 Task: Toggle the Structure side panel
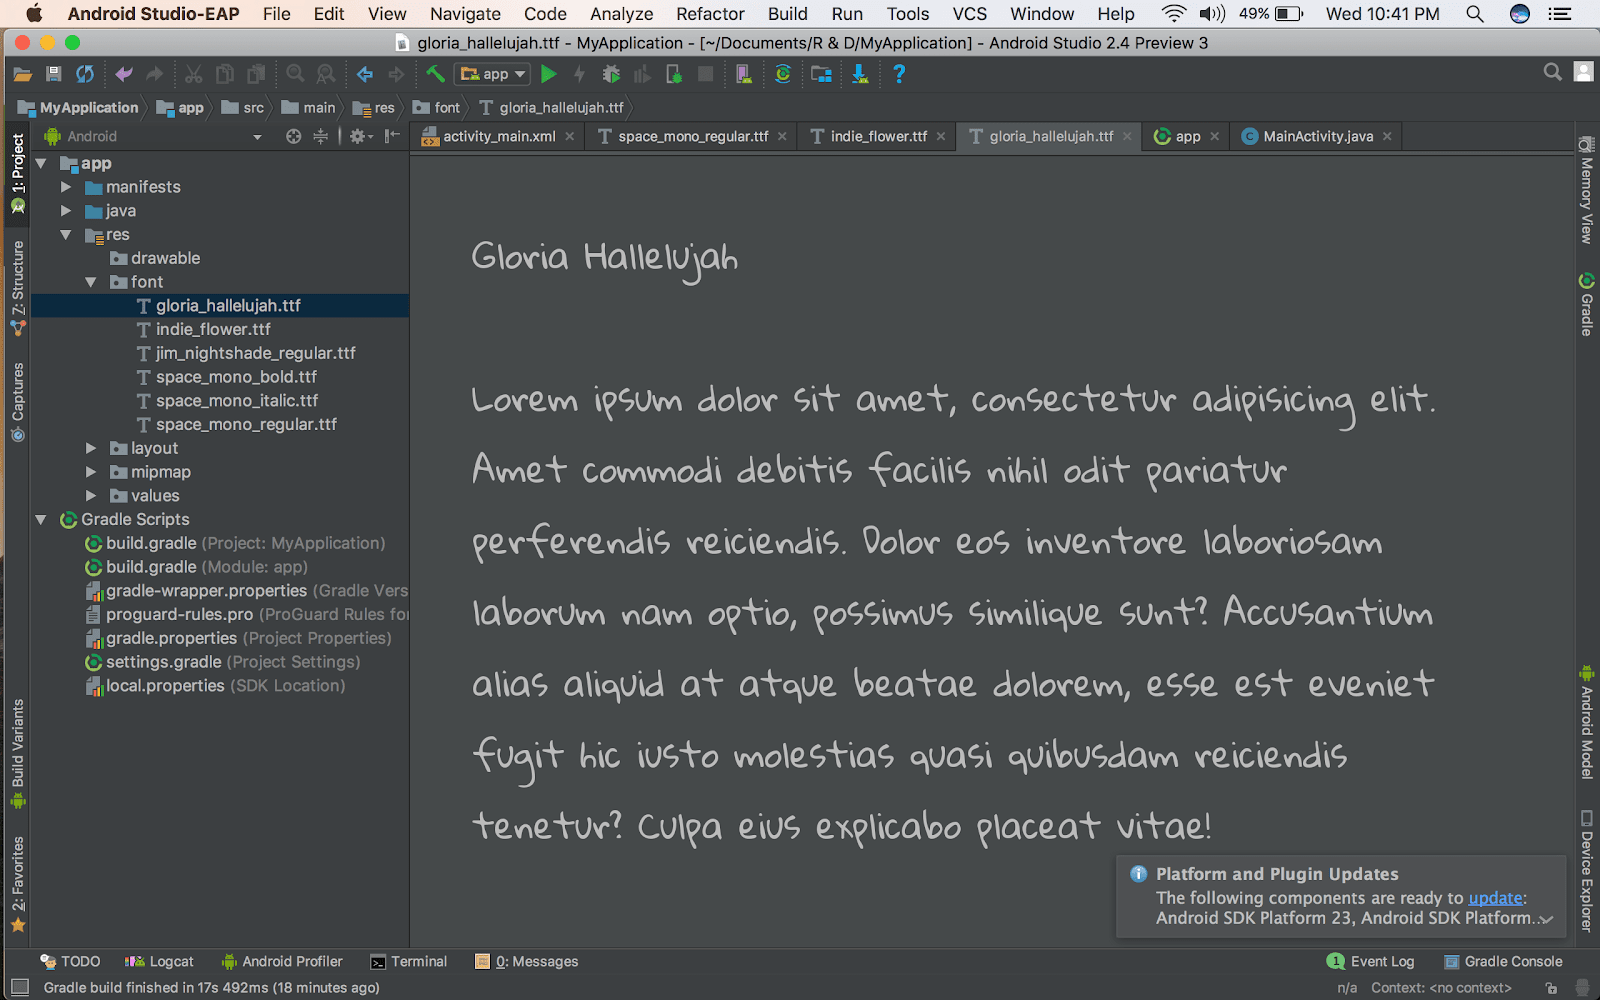tap(18, 287)
